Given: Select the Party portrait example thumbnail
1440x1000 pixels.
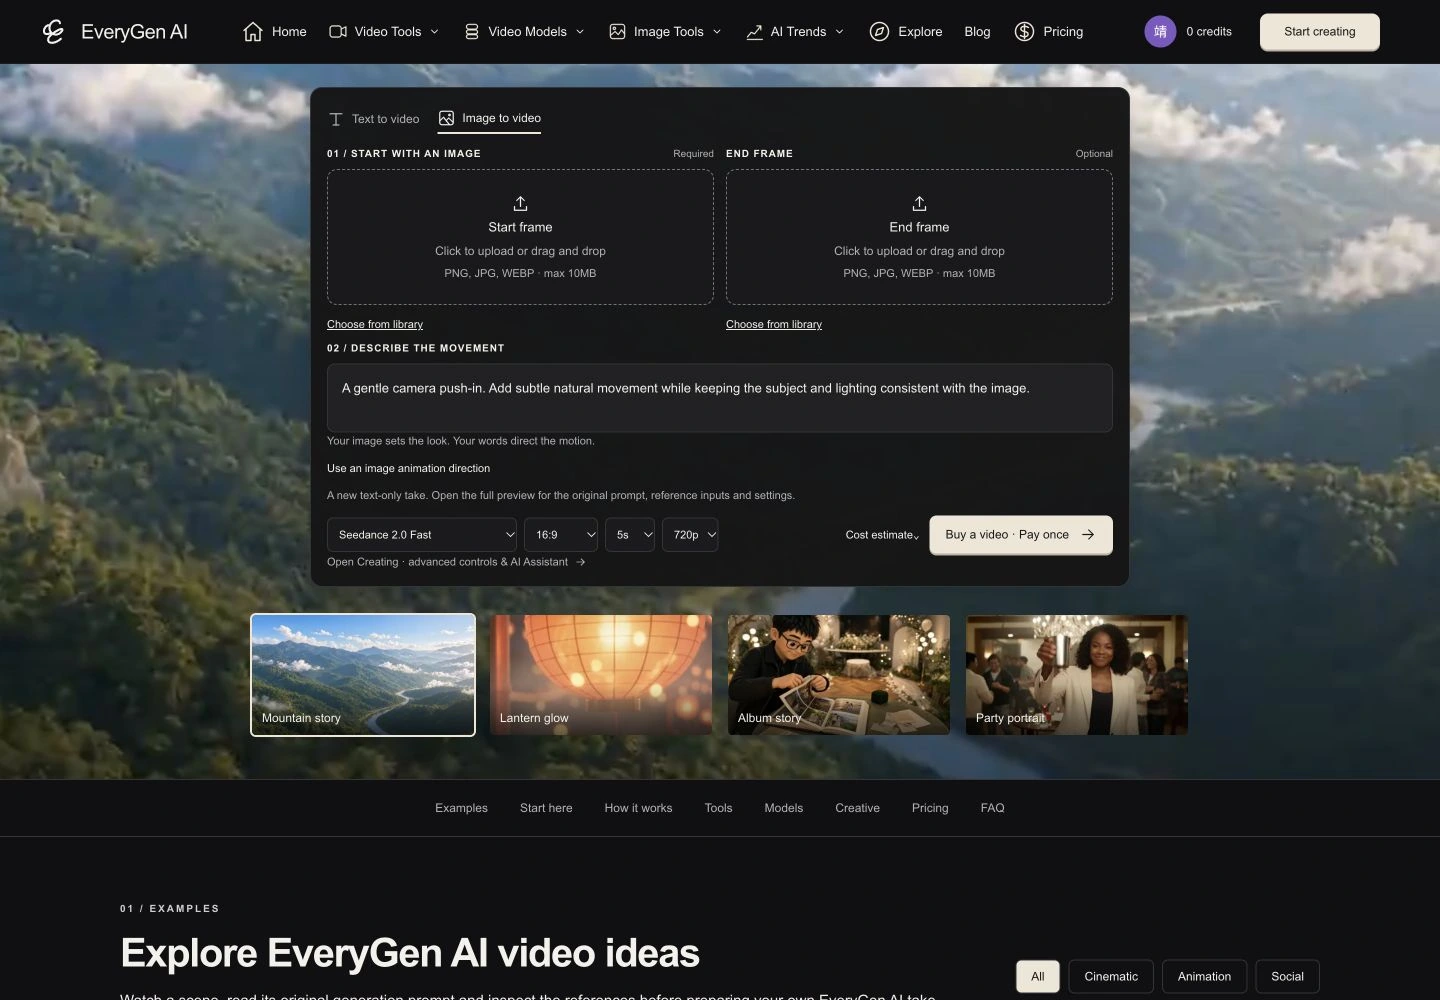Looking at the screenshot, I should [1077, 675].
